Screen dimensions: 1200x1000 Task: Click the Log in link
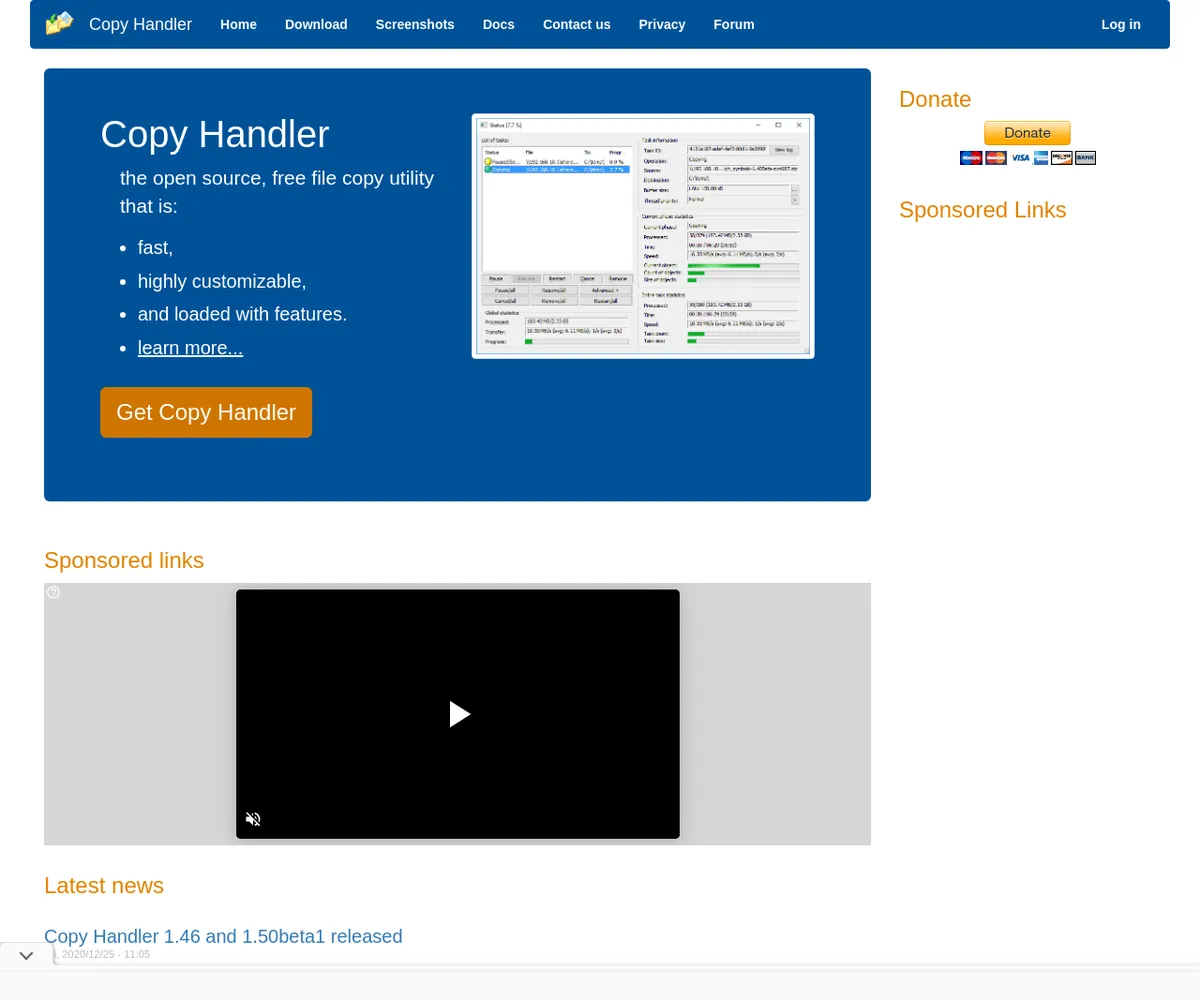[1120, 24]
